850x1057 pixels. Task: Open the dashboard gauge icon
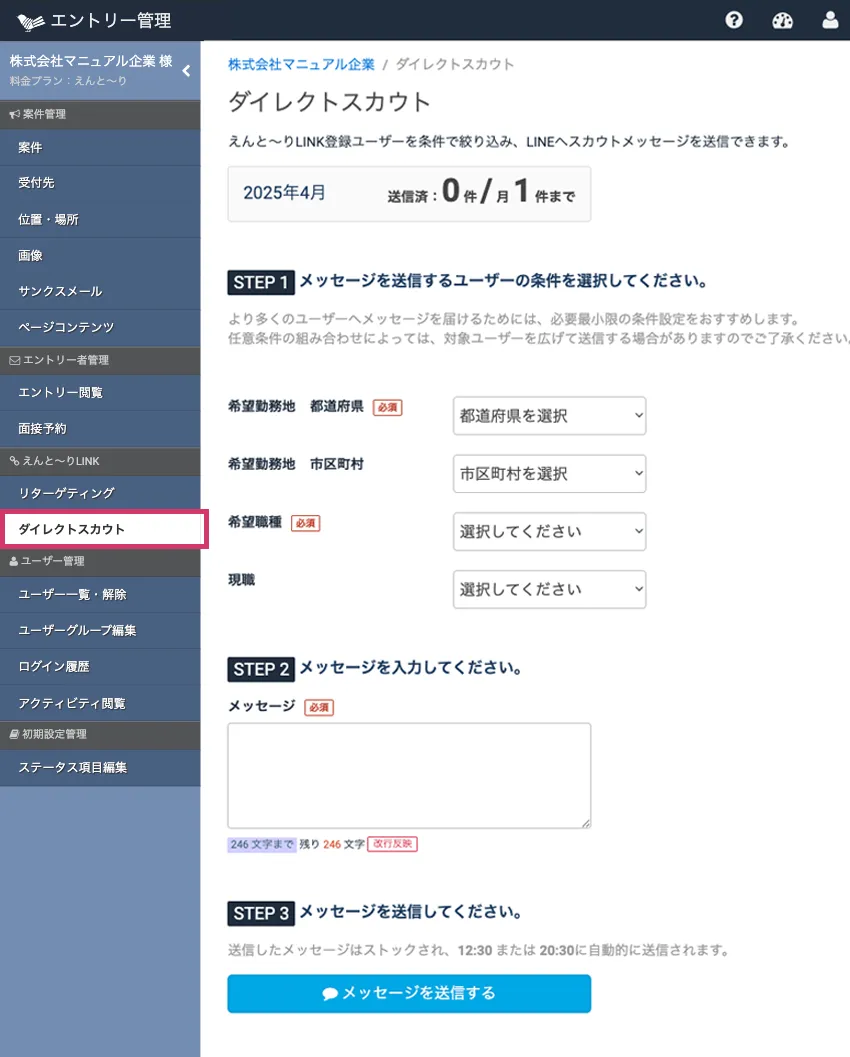click(x=783, y=20)
